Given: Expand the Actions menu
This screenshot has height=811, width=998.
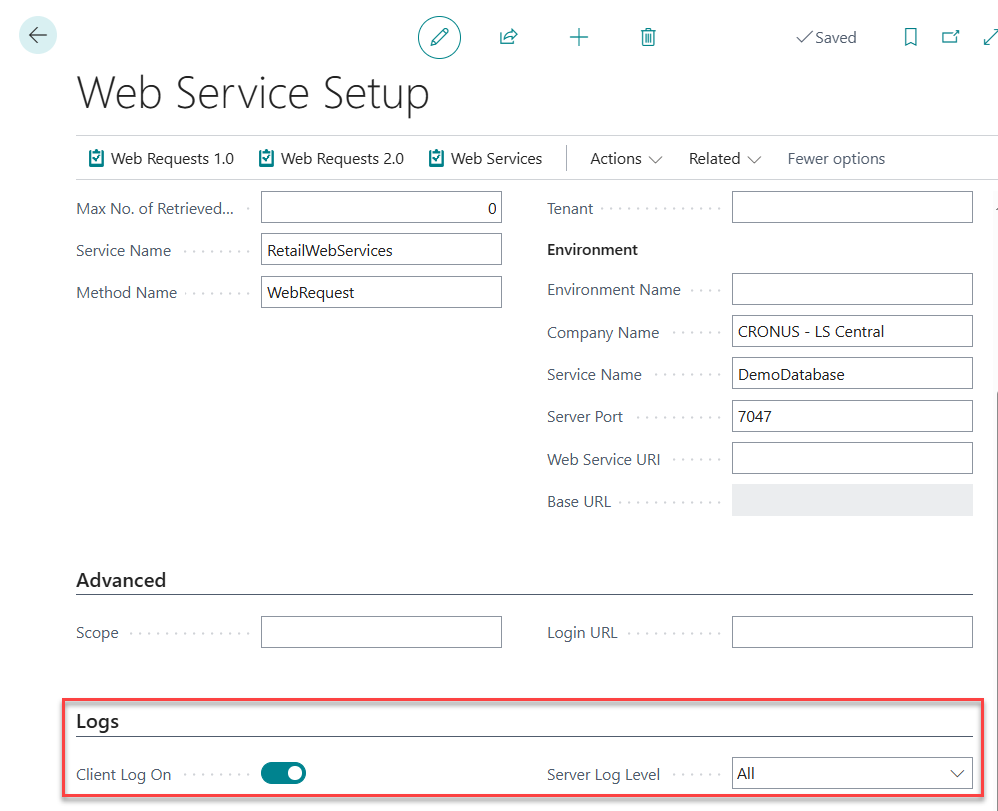Looking at the screenshot, I should pyautogui.click(x=626, y=159).
